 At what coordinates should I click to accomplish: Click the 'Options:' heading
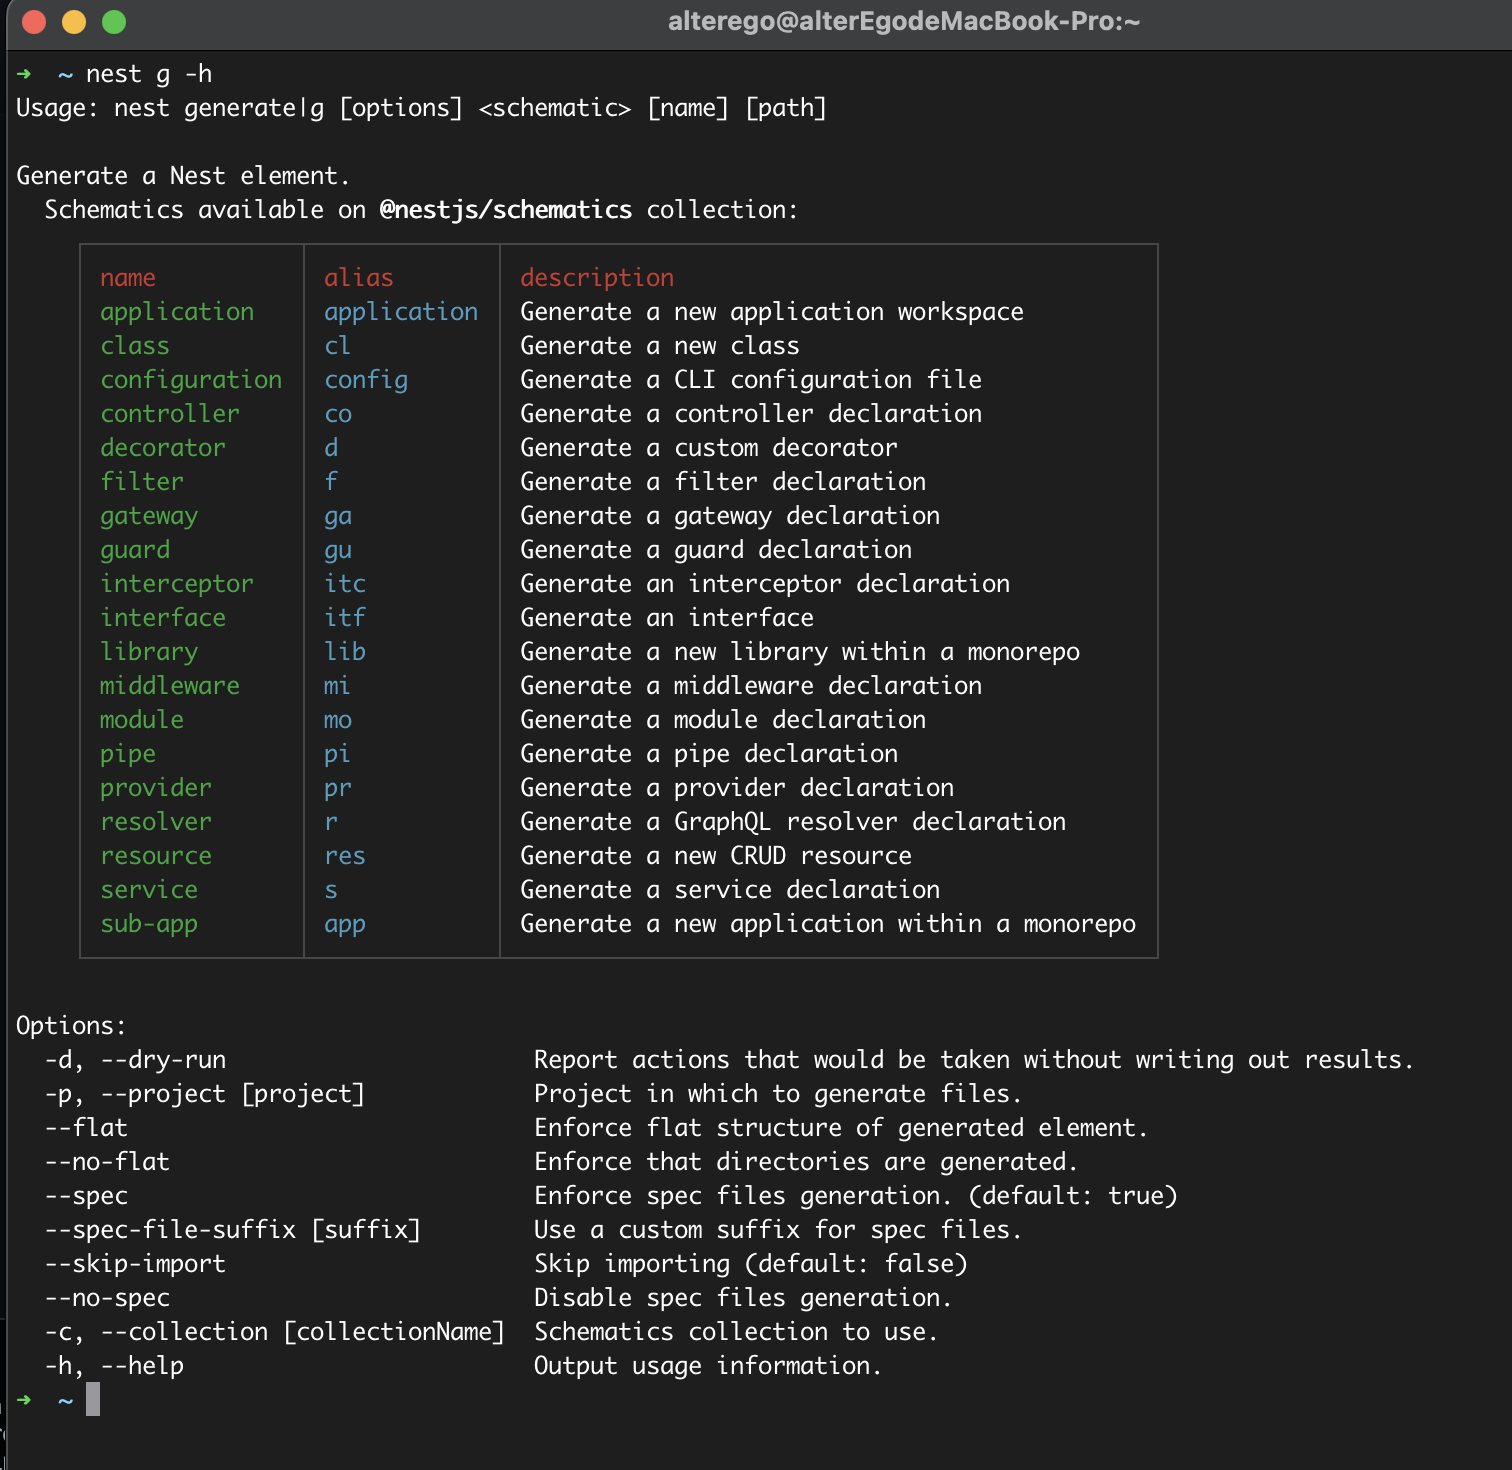pyautogui.click(x=71, y=1026)
